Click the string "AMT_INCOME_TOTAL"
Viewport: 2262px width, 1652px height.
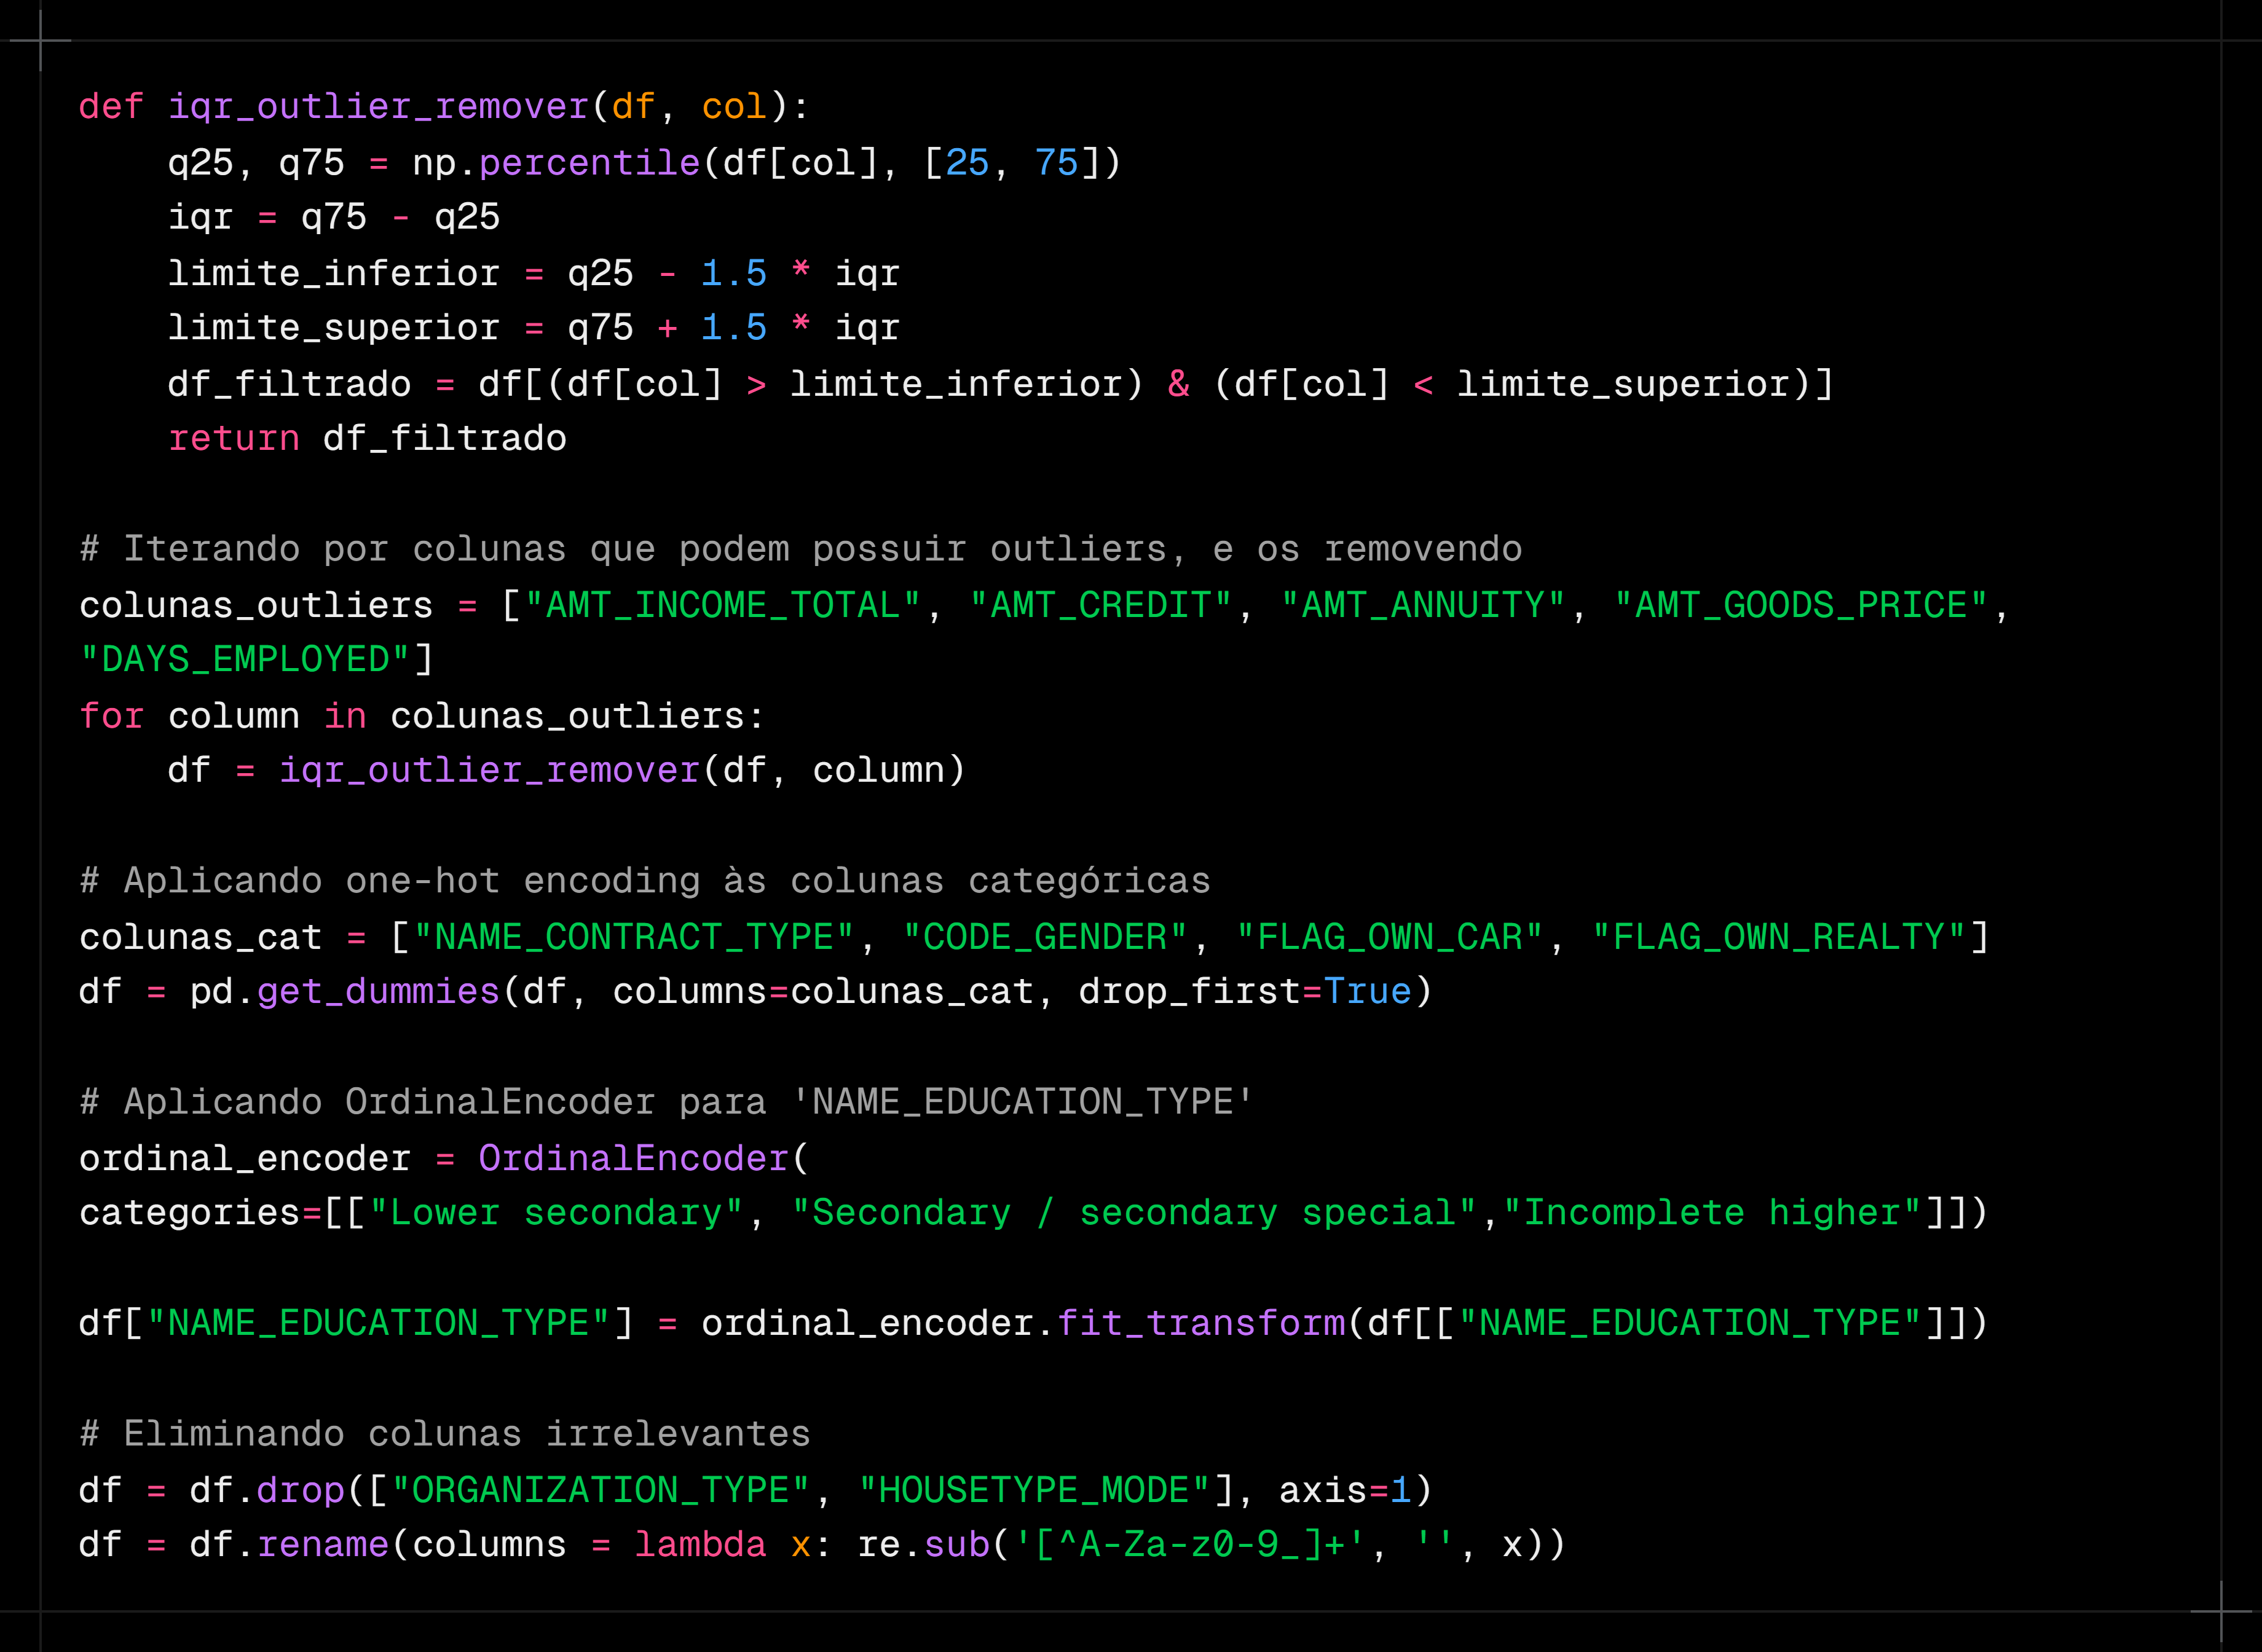click(x=722, y=605)
